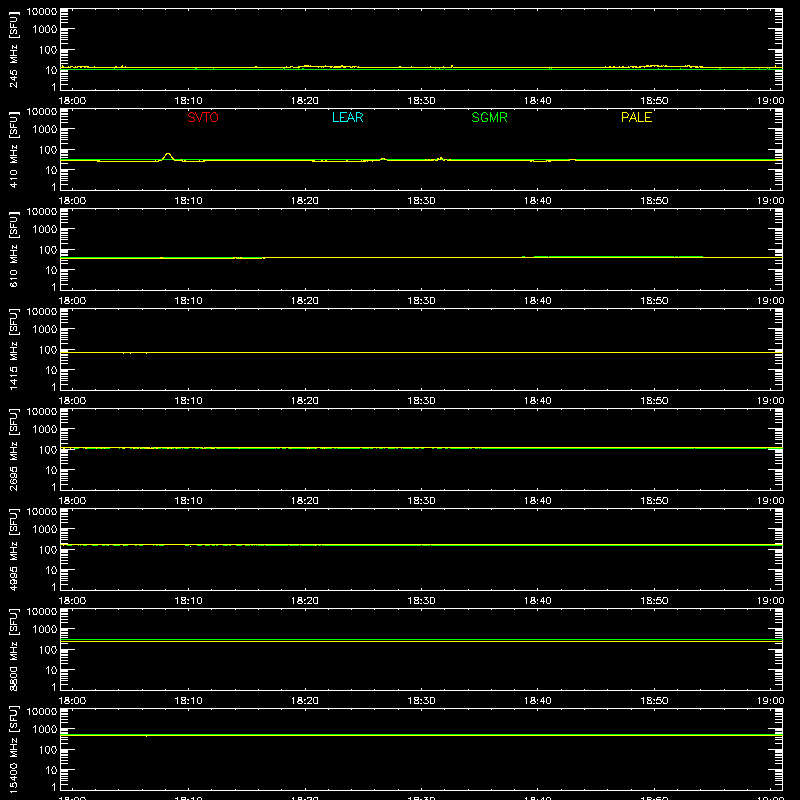The width and height of the screenshot is (800, 800).
Task: Click 18:20 tick label under 410 MHz panel
Action: [305, 201]
